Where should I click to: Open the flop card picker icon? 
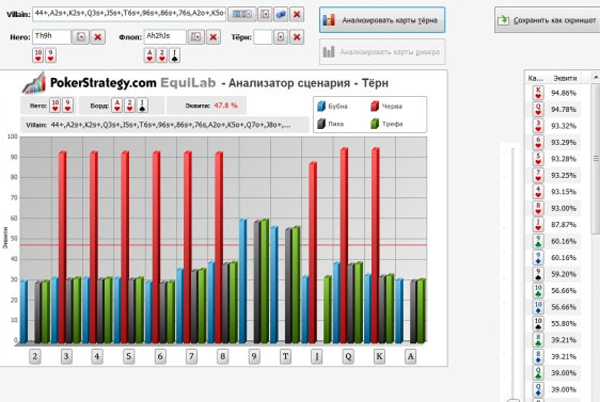coord(196,37)
